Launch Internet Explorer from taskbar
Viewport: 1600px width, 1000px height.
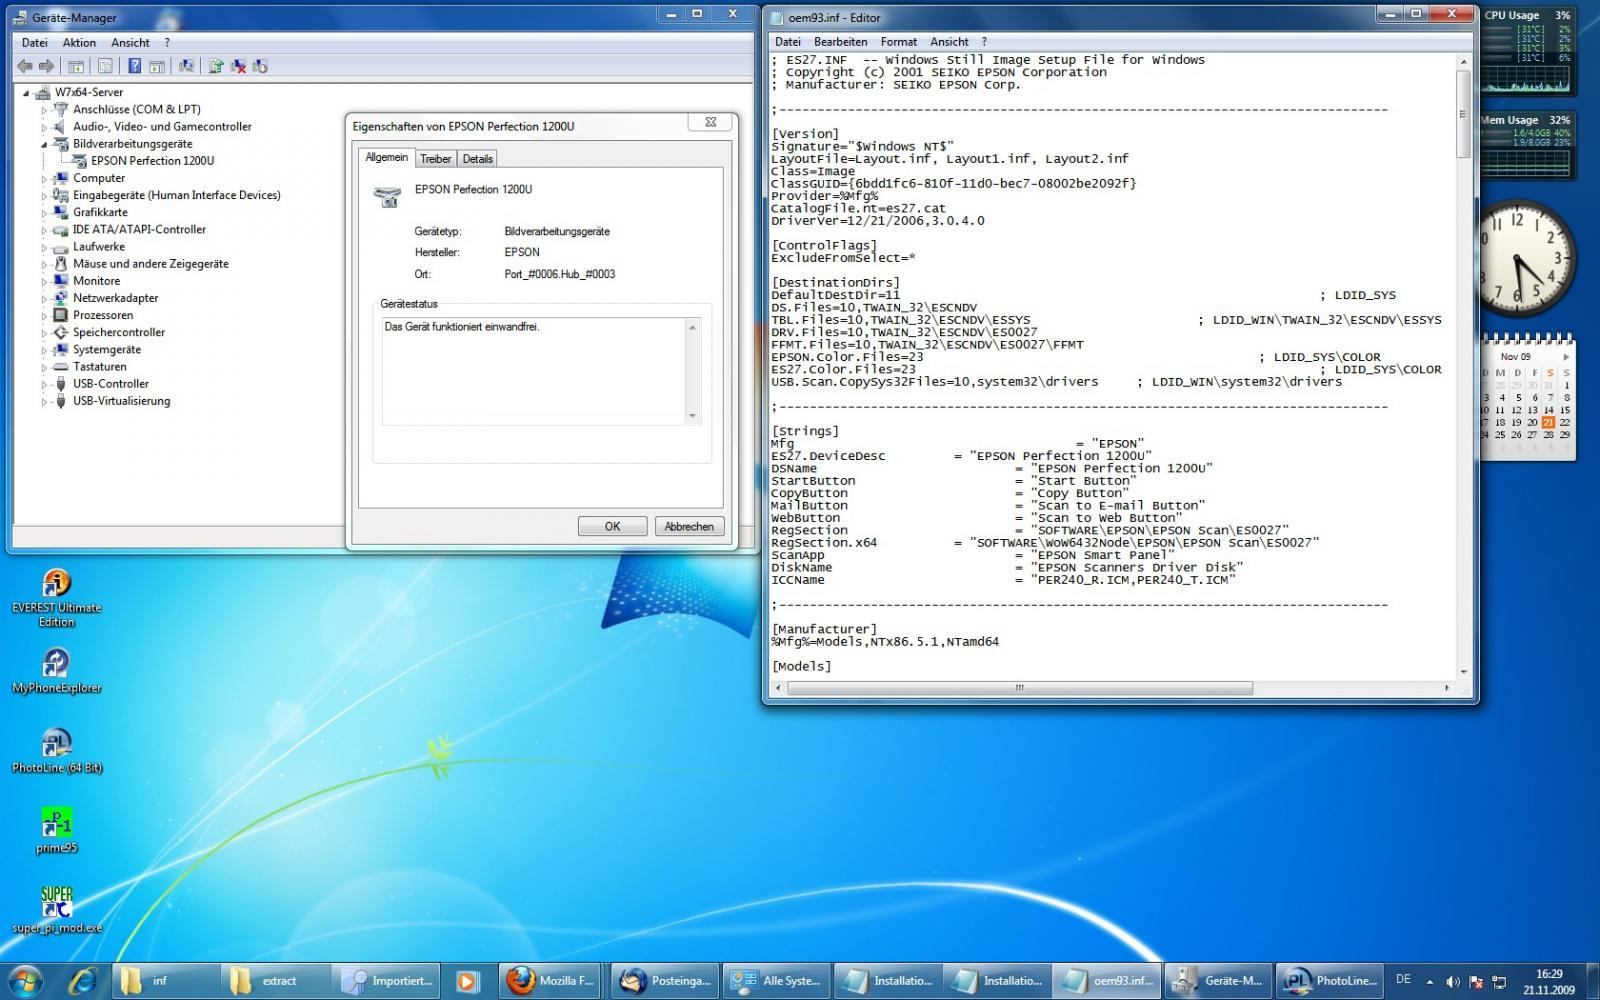pyautogui.click(x=83, y=981)
